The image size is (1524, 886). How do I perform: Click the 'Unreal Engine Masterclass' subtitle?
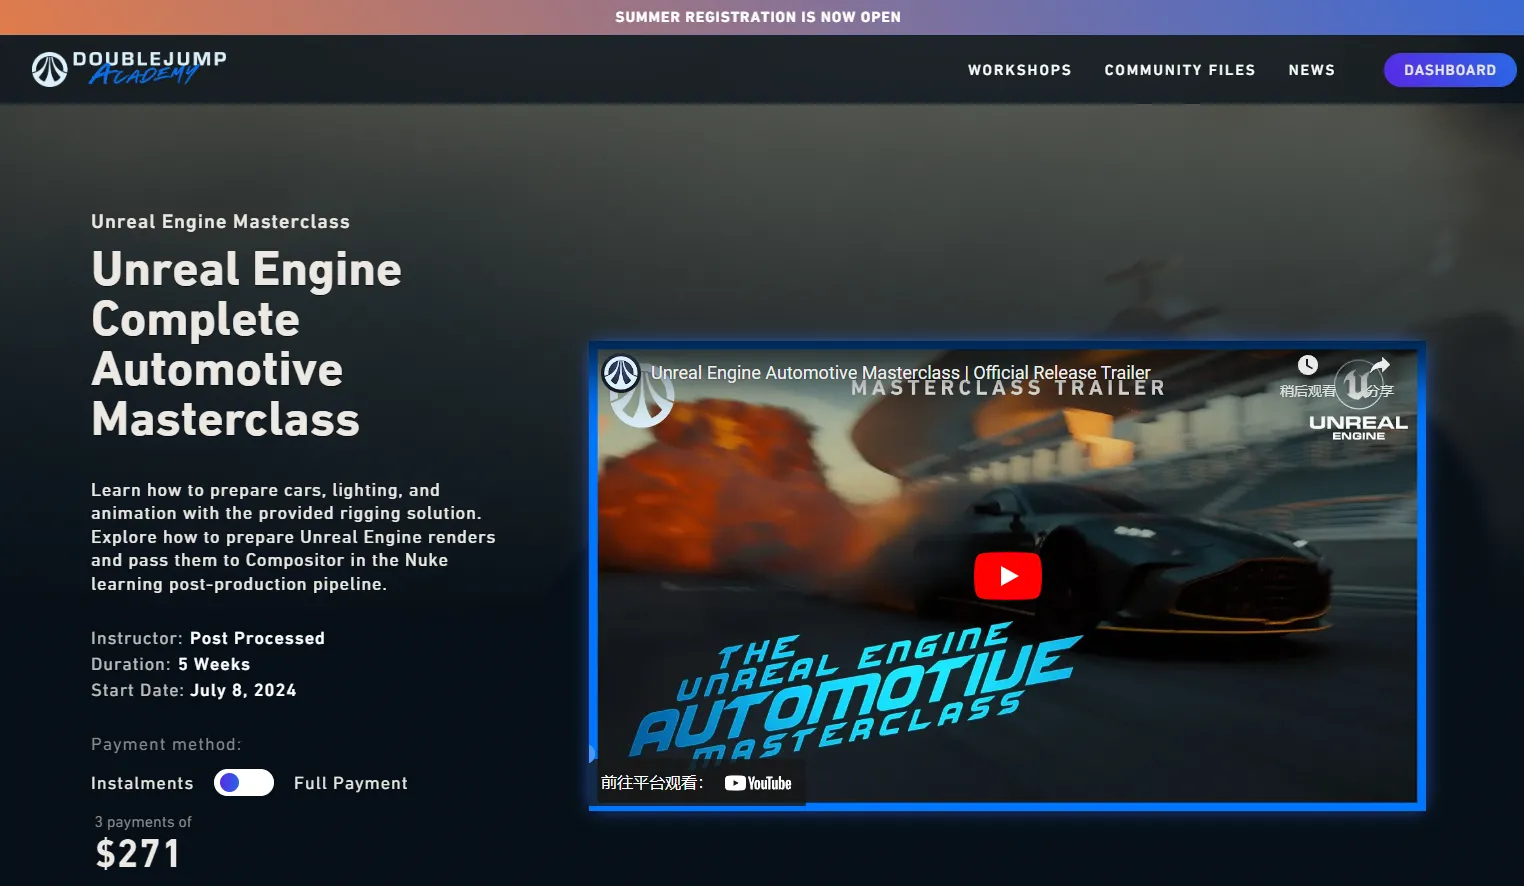click(x=220, y=222)
